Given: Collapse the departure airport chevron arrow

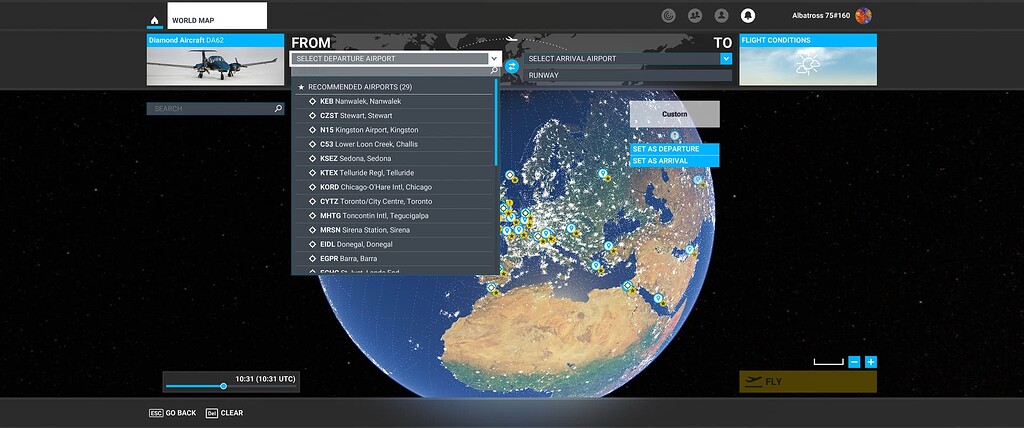Looking at the screenshot, I should coord(495,59).
